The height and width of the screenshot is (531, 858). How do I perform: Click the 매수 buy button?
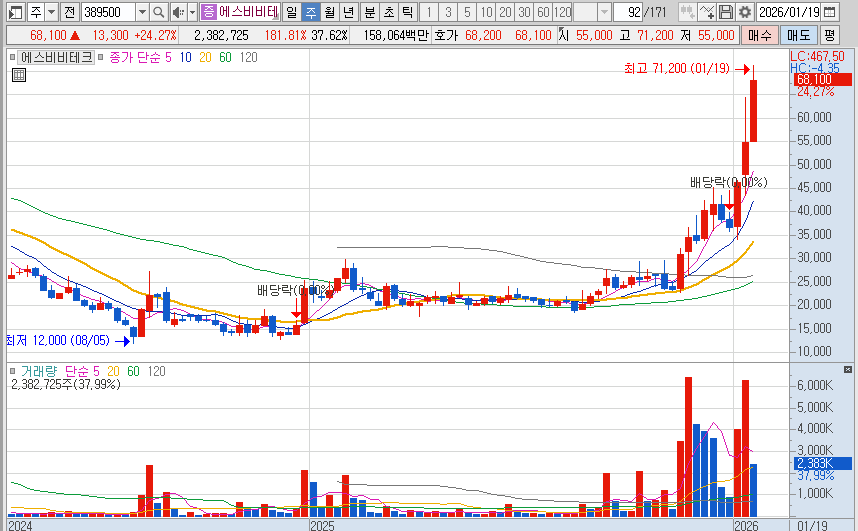[760, 35]
